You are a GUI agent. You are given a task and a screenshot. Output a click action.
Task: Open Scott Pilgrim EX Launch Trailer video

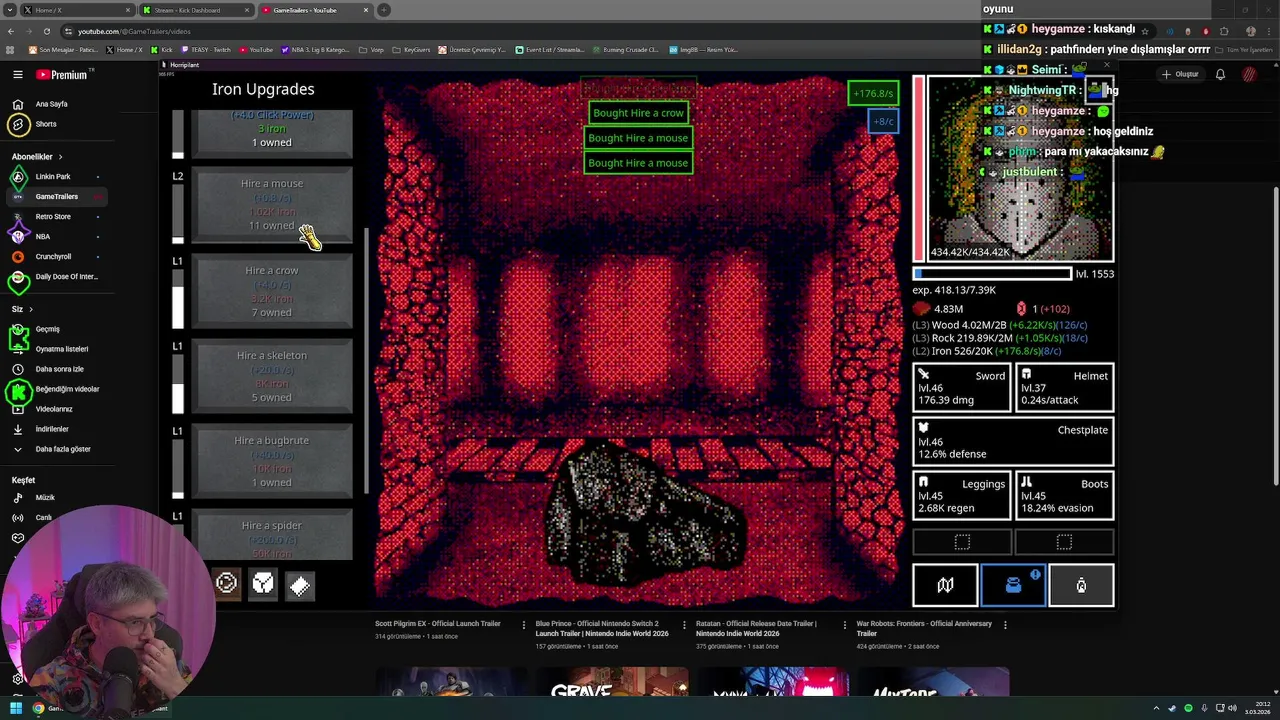pyautogui.click(x=438, y=623)
